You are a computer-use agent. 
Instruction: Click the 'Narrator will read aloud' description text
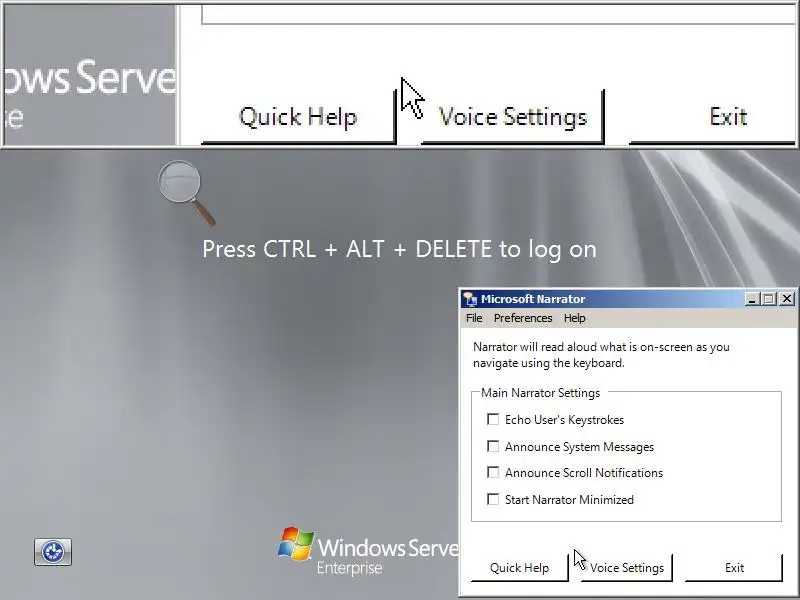(601, 355)
